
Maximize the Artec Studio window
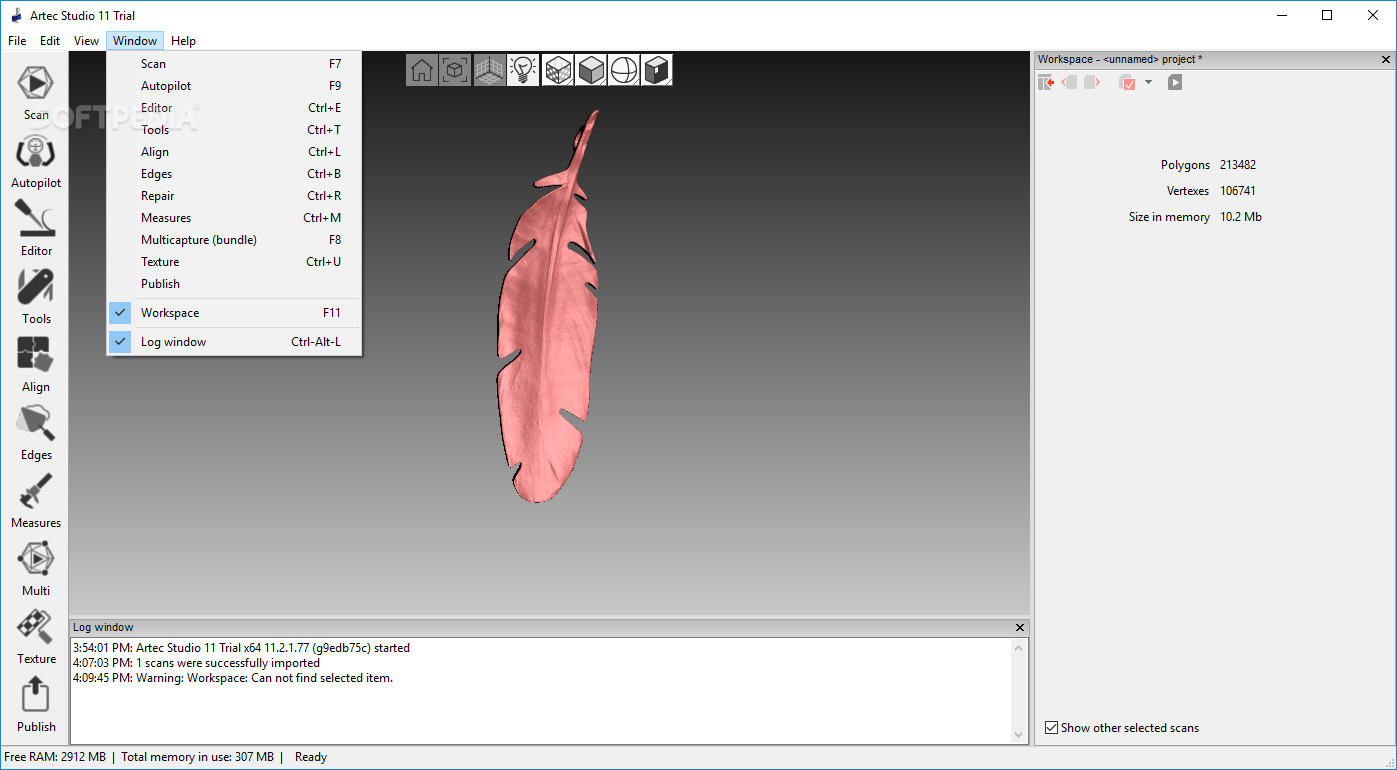[1327, 15]
